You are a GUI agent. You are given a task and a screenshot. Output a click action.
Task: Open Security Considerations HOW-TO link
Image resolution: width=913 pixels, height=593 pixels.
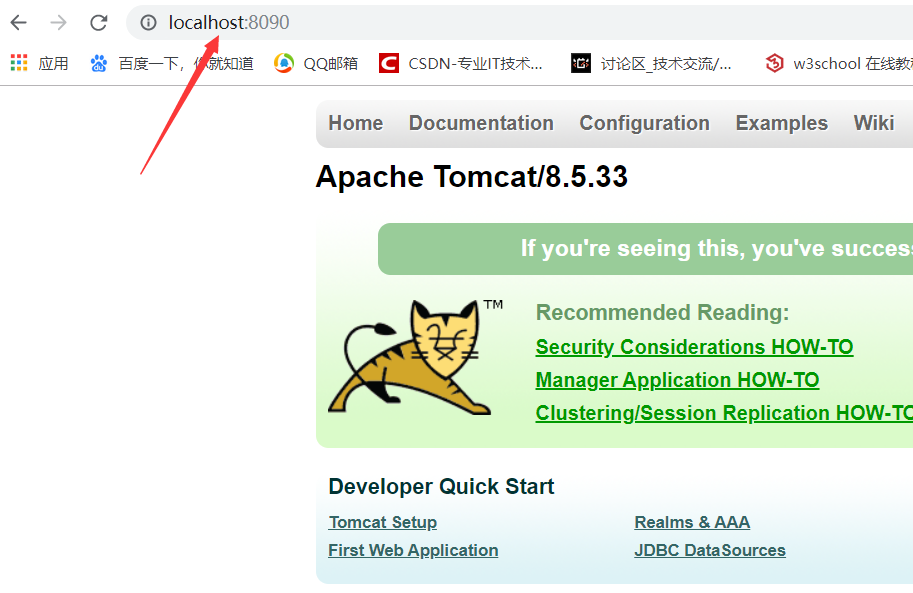point(694,347)
